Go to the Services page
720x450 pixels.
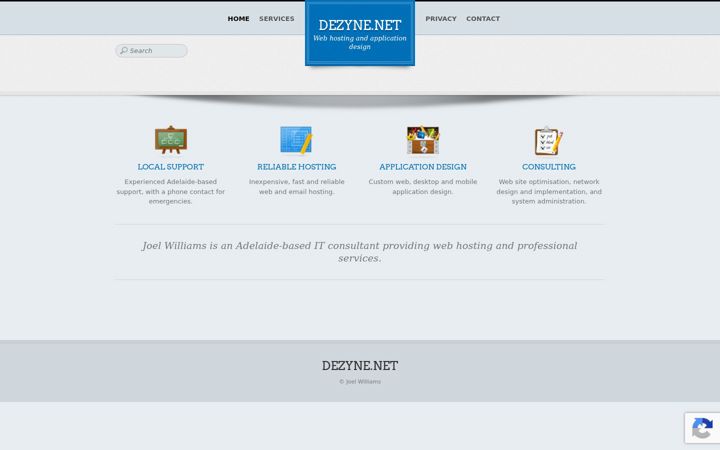pos(276,19)
